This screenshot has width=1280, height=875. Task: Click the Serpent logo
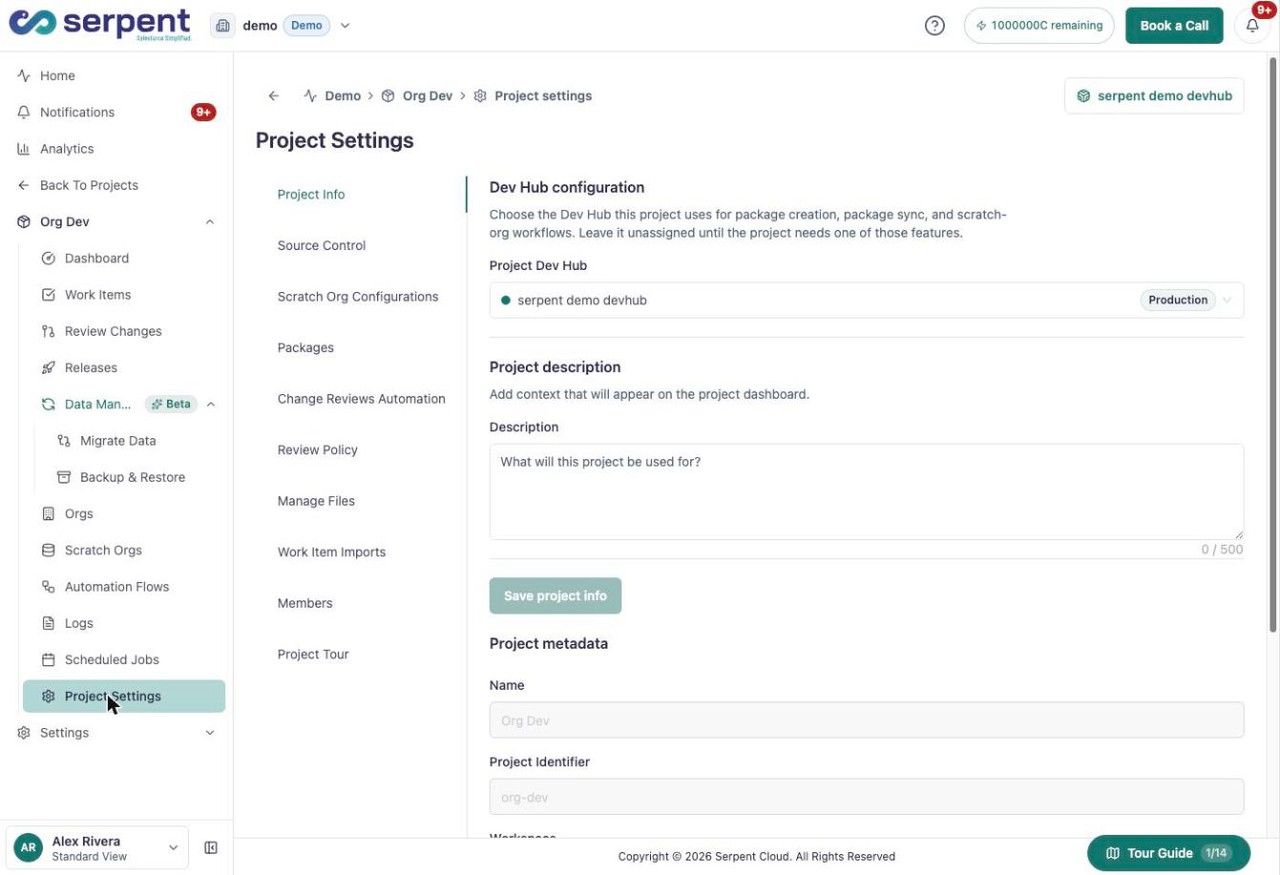click(100, 25)
